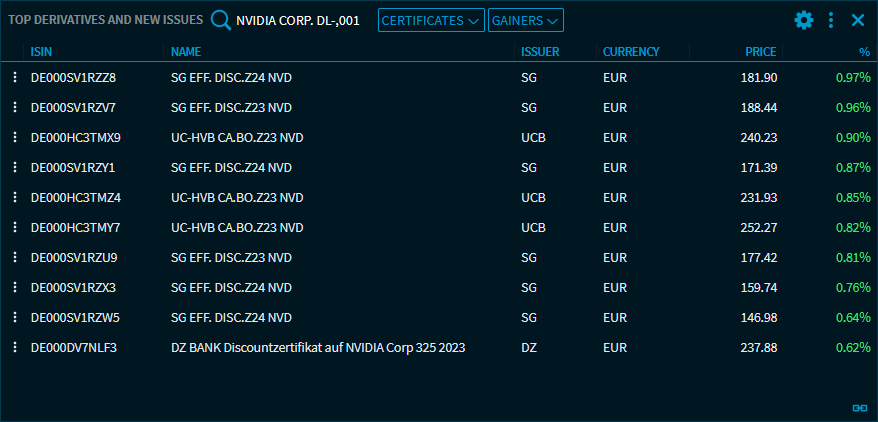This screenshot has height=422, width=878.
Task: Select ISIN DE000HC3TMZ4 entry
Action: 76,198
